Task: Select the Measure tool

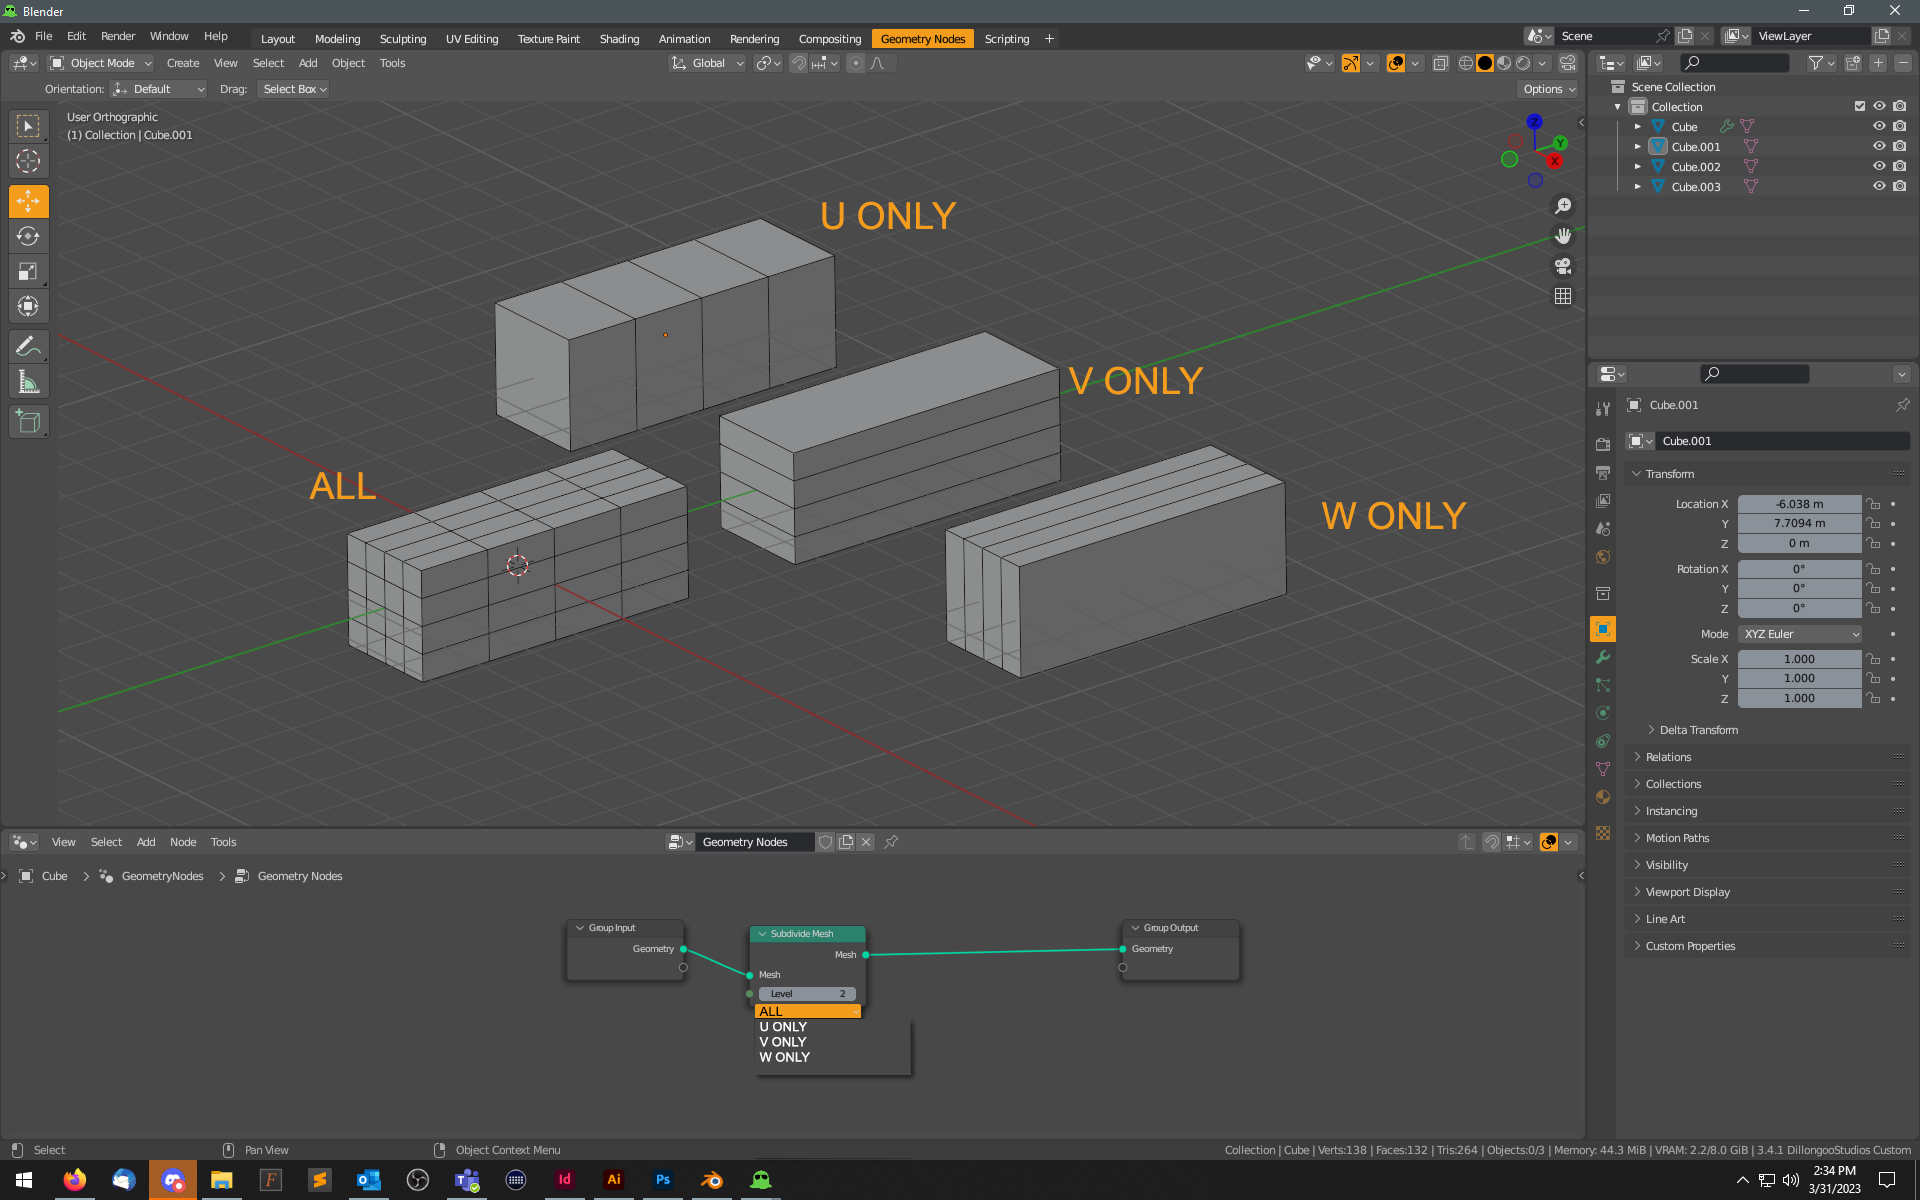Action: (28, 382)
